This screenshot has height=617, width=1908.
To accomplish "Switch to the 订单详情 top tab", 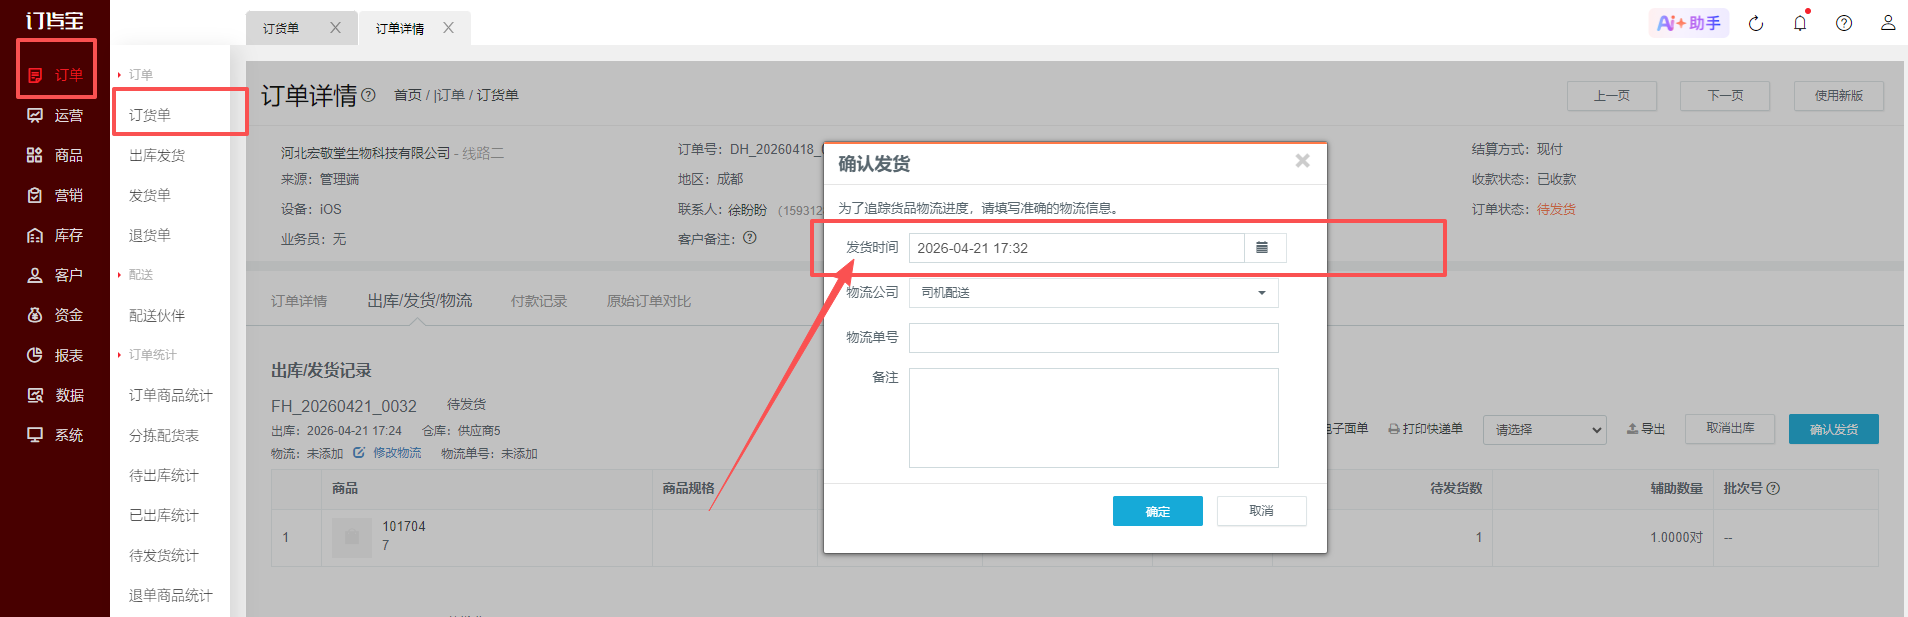I will coord(400,29).
